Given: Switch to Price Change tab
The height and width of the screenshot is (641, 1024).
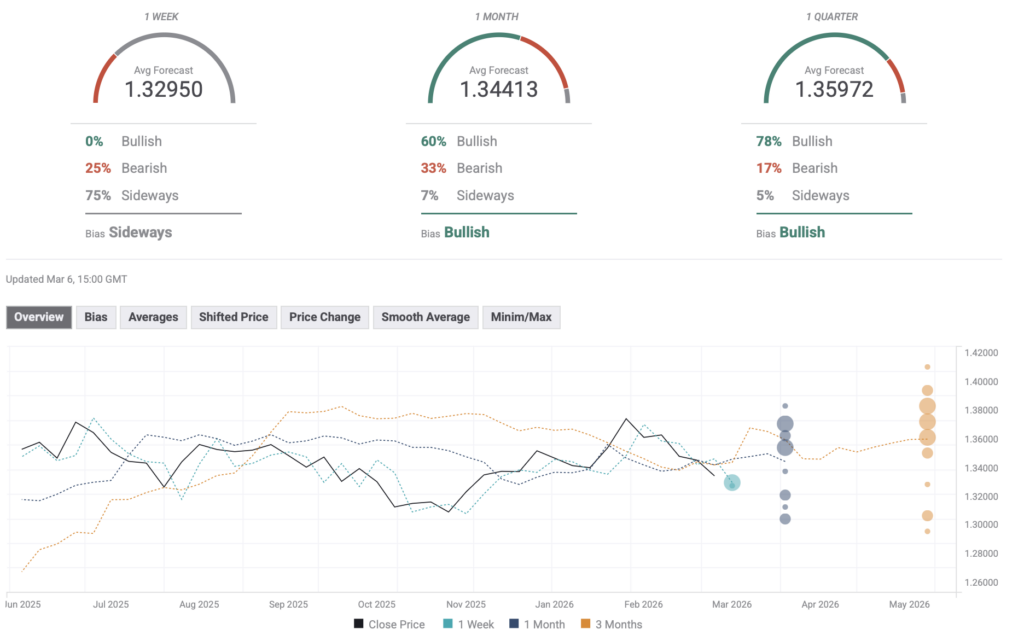Looking at the screenshot, I should 325,317.
